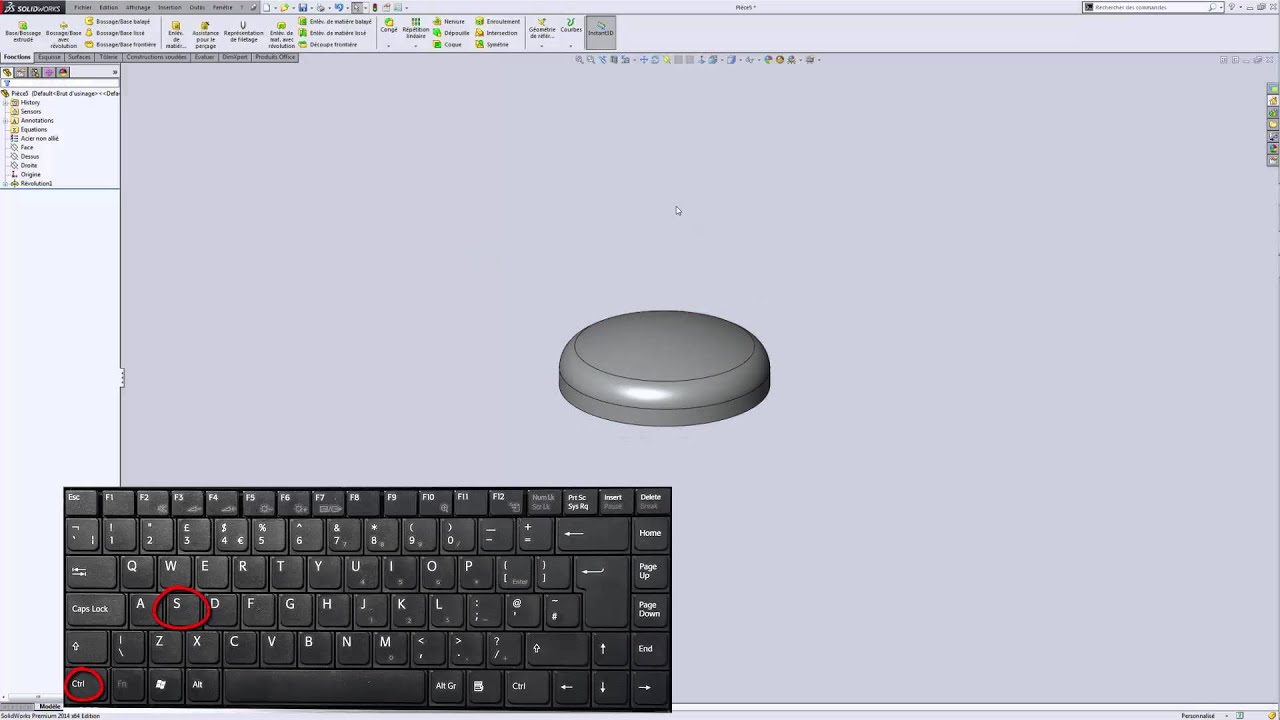Click the Base/Bossage extrudé tool
The width and height of the screenshot is (1280, 720).
tap(23, 30)
